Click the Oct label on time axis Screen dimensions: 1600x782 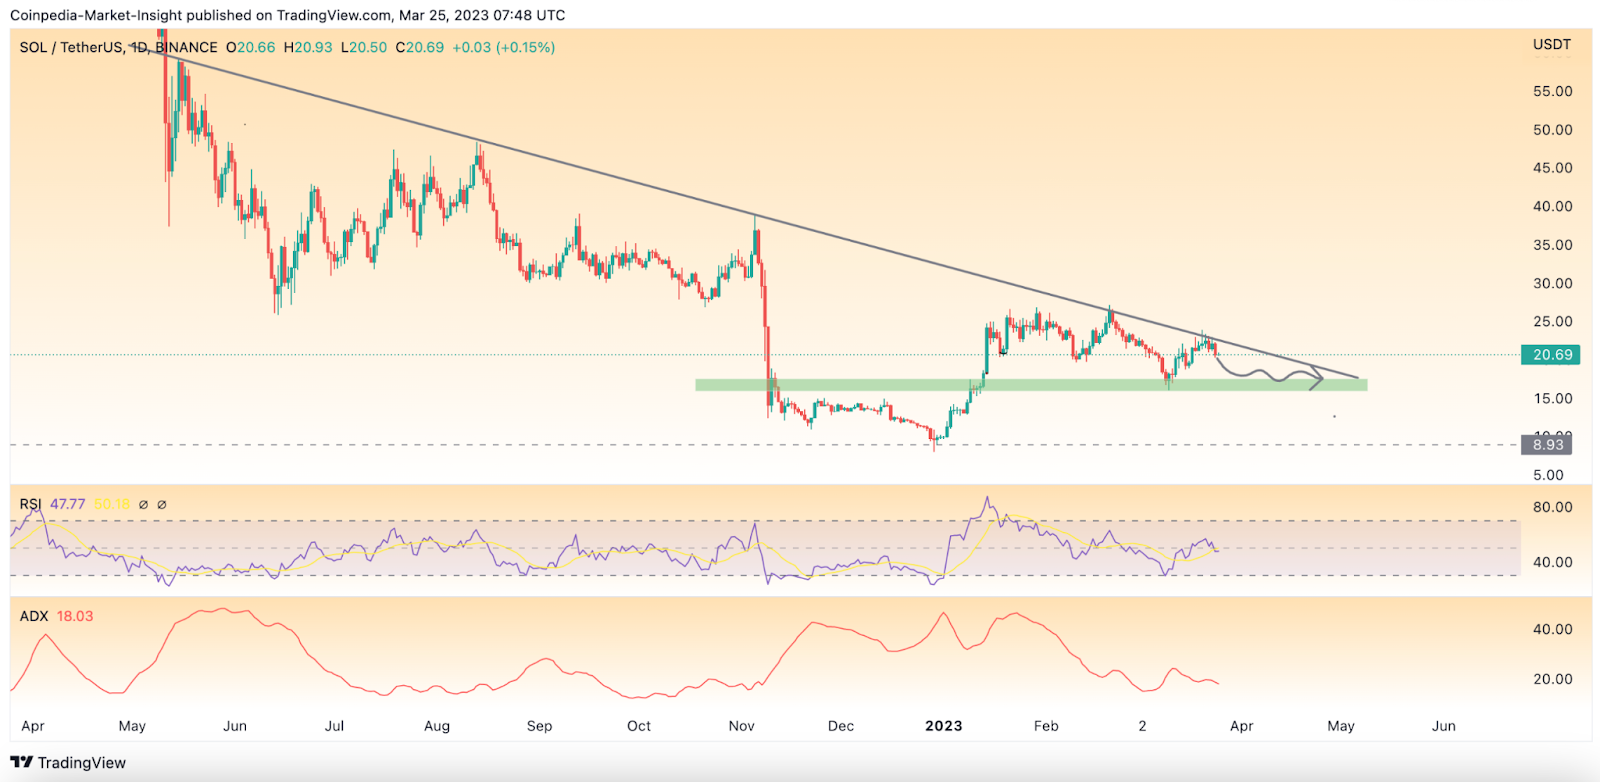[x=639, y=726]
